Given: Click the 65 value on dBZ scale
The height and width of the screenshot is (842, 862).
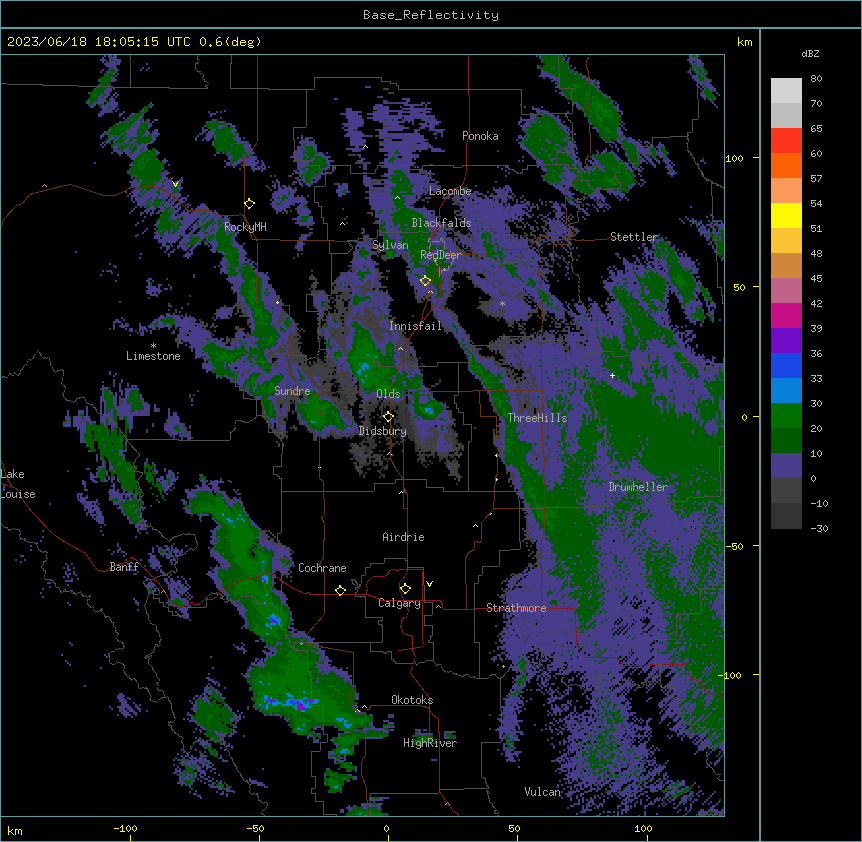Looking at the screenshot, I should pos(816,129).
